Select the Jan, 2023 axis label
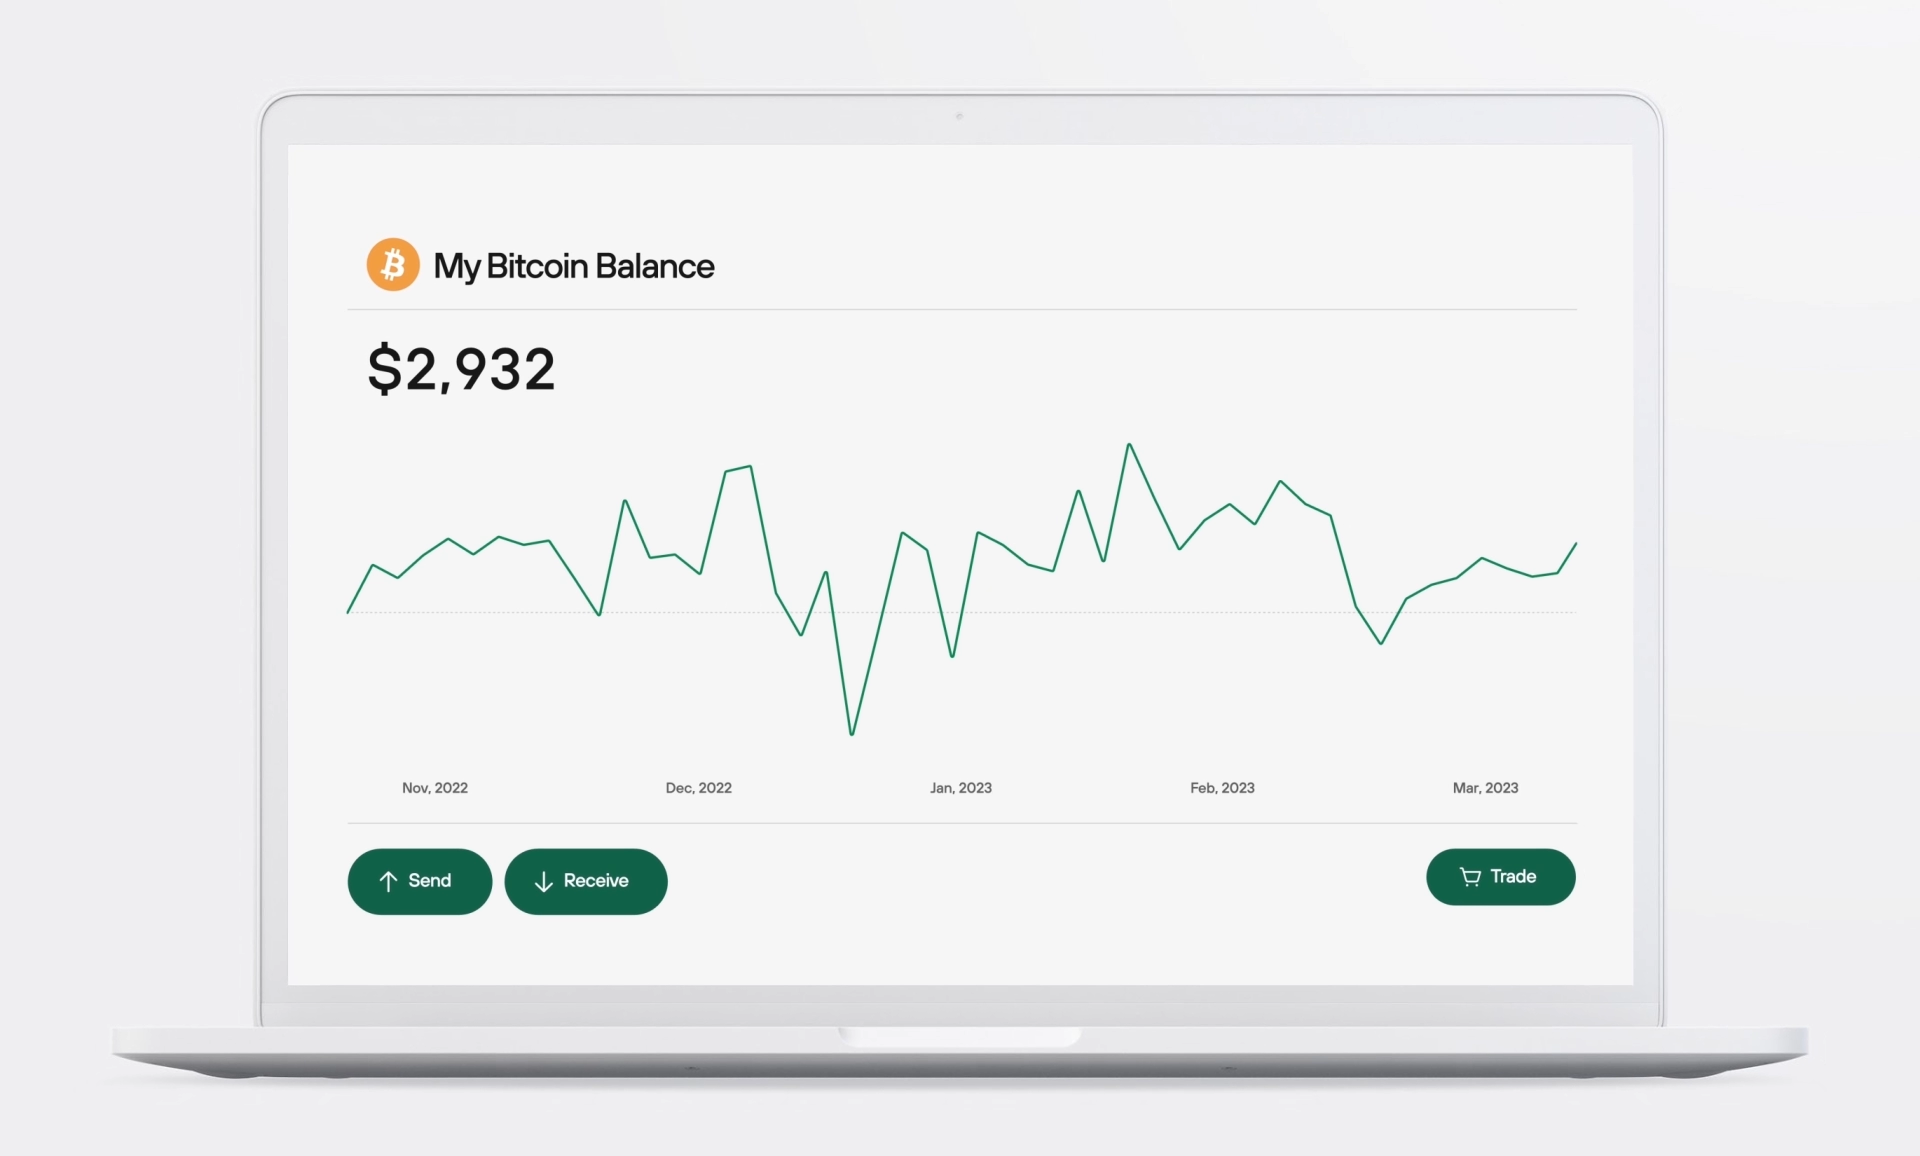Viewport: 1920px width, 1156px height. tap(960, 788)
